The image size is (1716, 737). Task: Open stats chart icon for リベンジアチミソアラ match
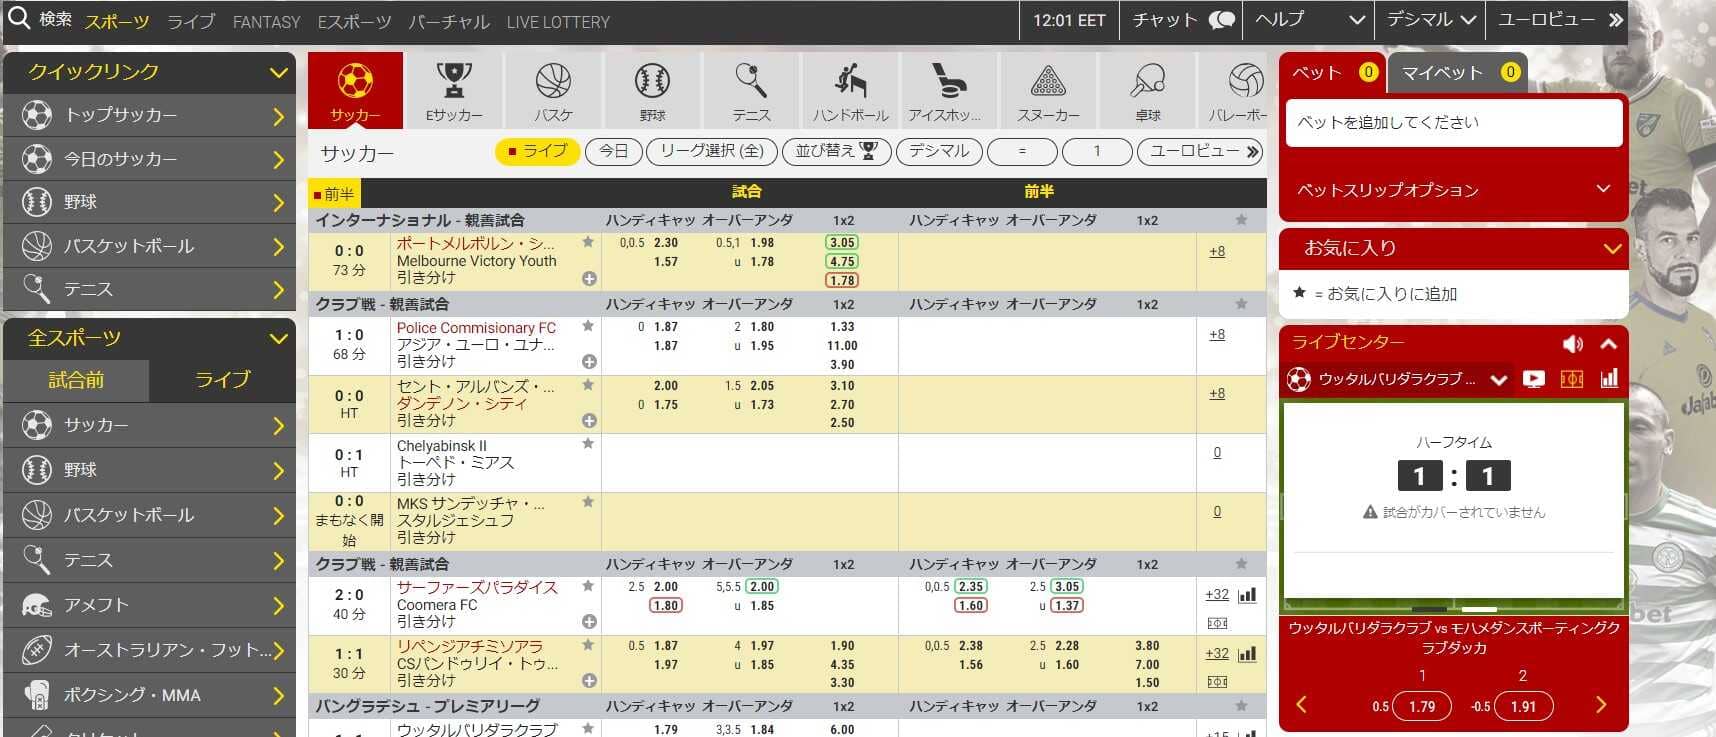pyautogui.click(x=1247, y=654)
